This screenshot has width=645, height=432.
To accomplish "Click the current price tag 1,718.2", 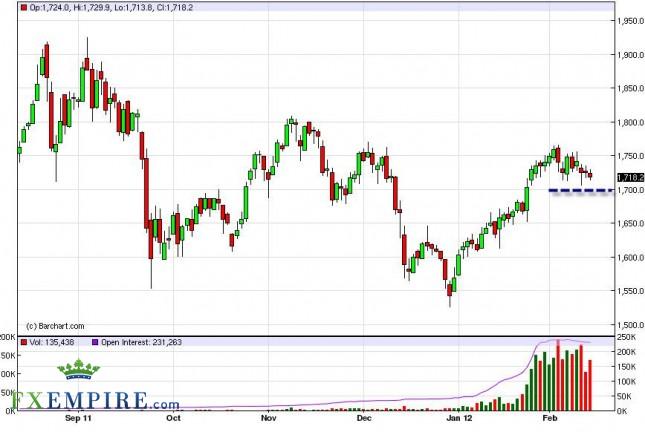I will [x=631, y=177].
